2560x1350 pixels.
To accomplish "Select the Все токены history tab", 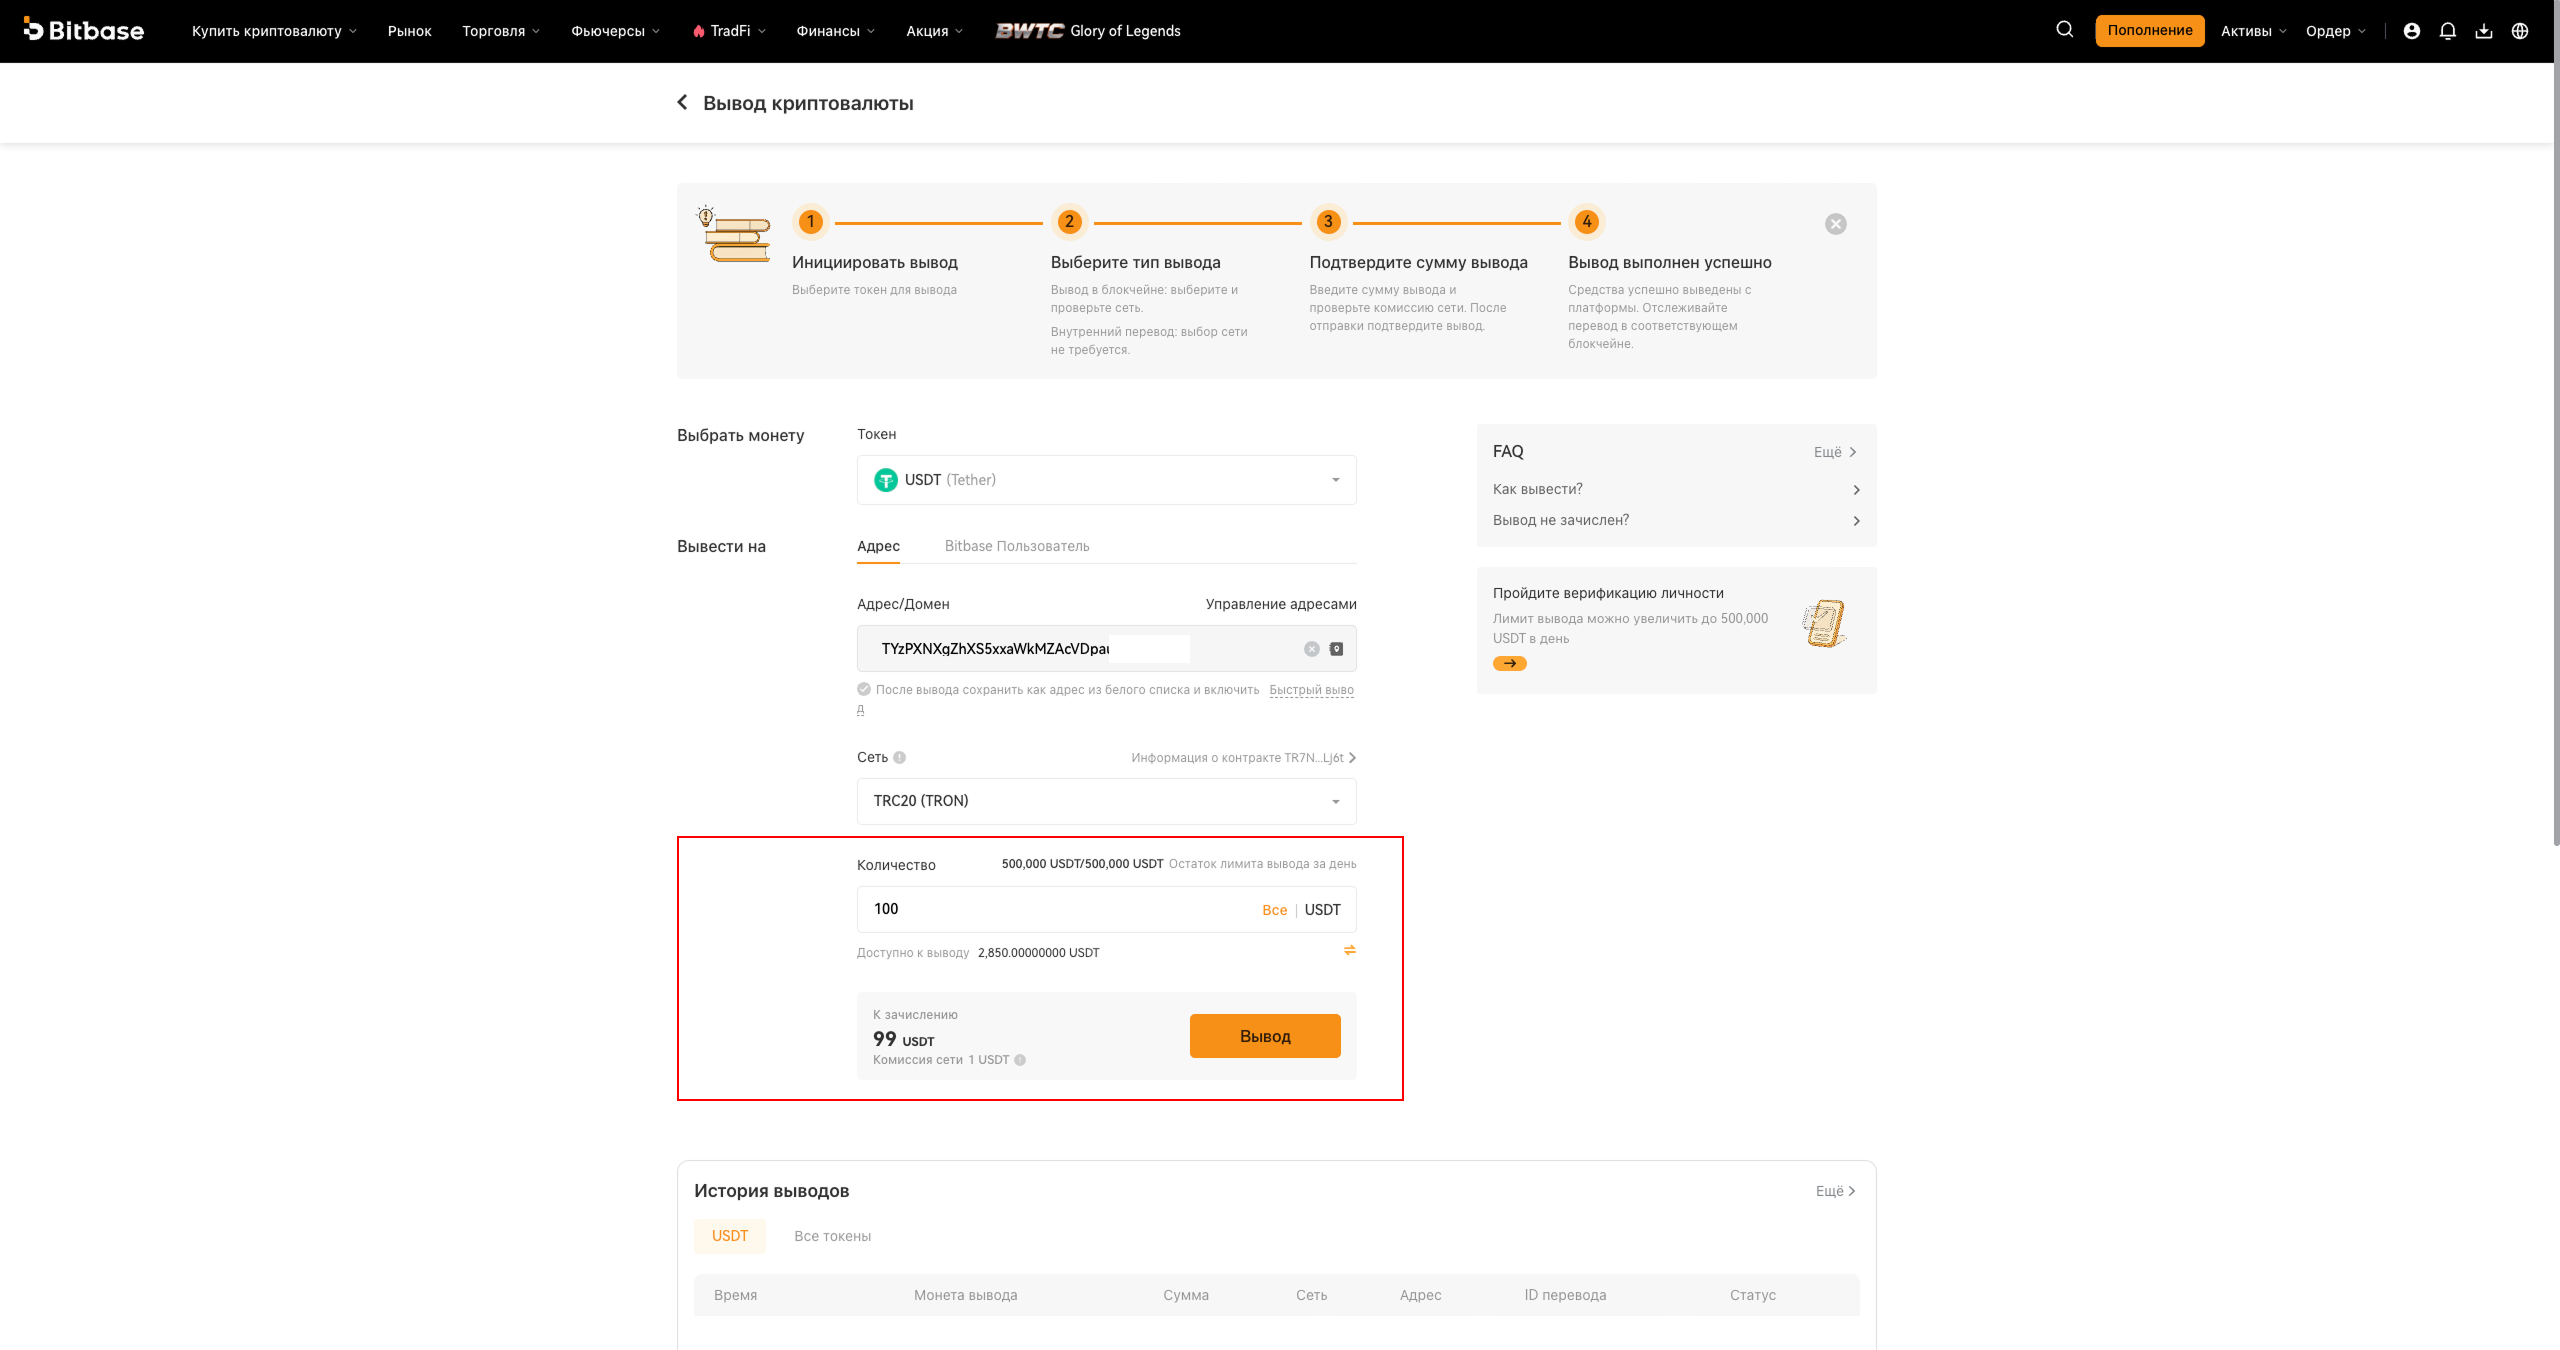I will pyautogui.click(x=832, y=1236).
